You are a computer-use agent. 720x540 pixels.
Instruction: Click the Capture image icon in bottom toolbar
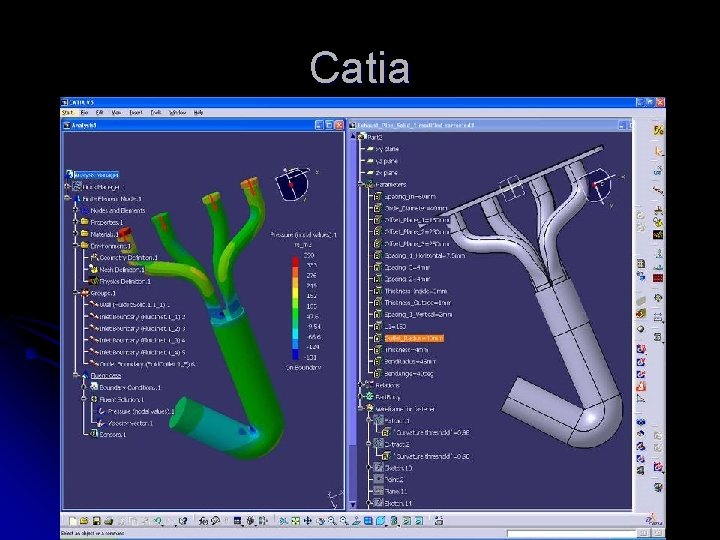439,521
